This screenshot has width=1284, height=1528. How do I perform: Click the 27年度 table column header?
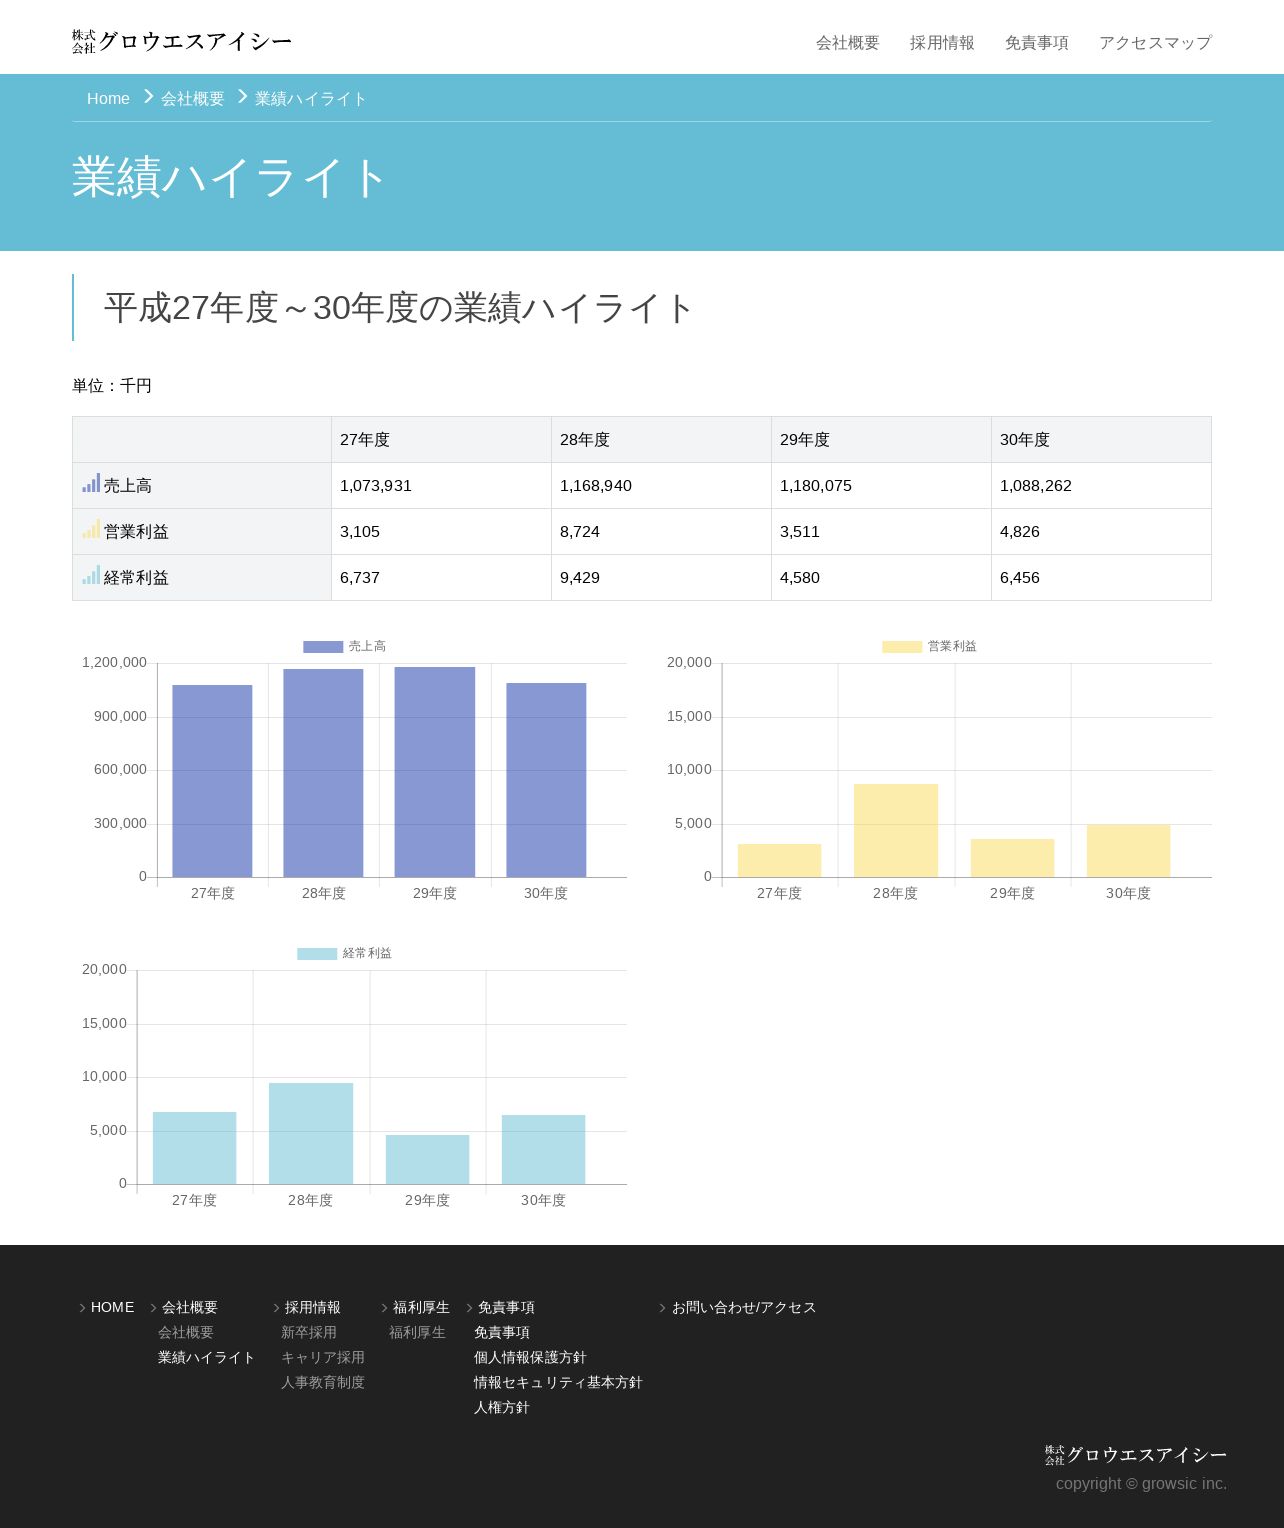(441, 440)
